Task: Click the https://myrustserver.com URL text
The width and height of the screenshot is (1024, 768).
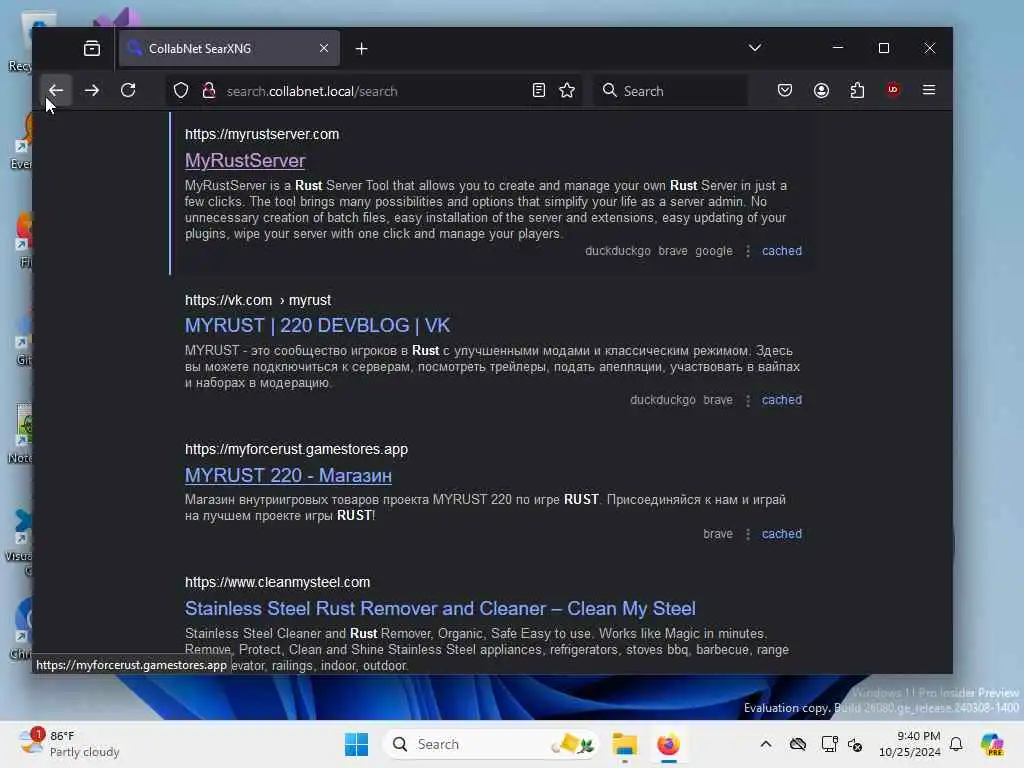Action: point(262,134)
